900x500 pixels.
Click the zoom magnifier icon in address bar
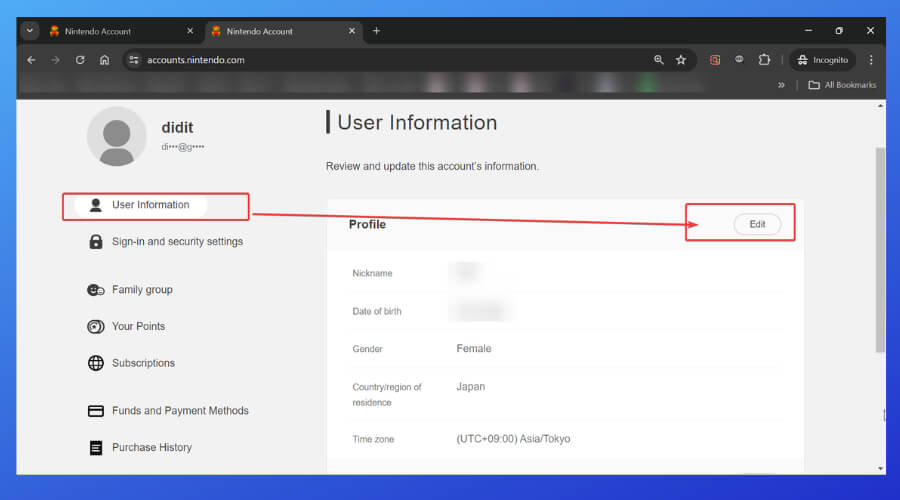[658, 60]
